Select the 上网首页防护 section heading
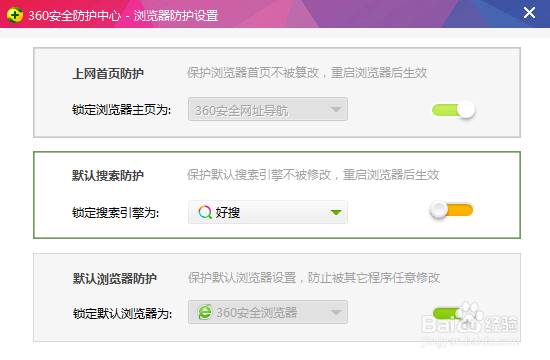The width and height of the screenshot is (550, 360). click(108, 74)
